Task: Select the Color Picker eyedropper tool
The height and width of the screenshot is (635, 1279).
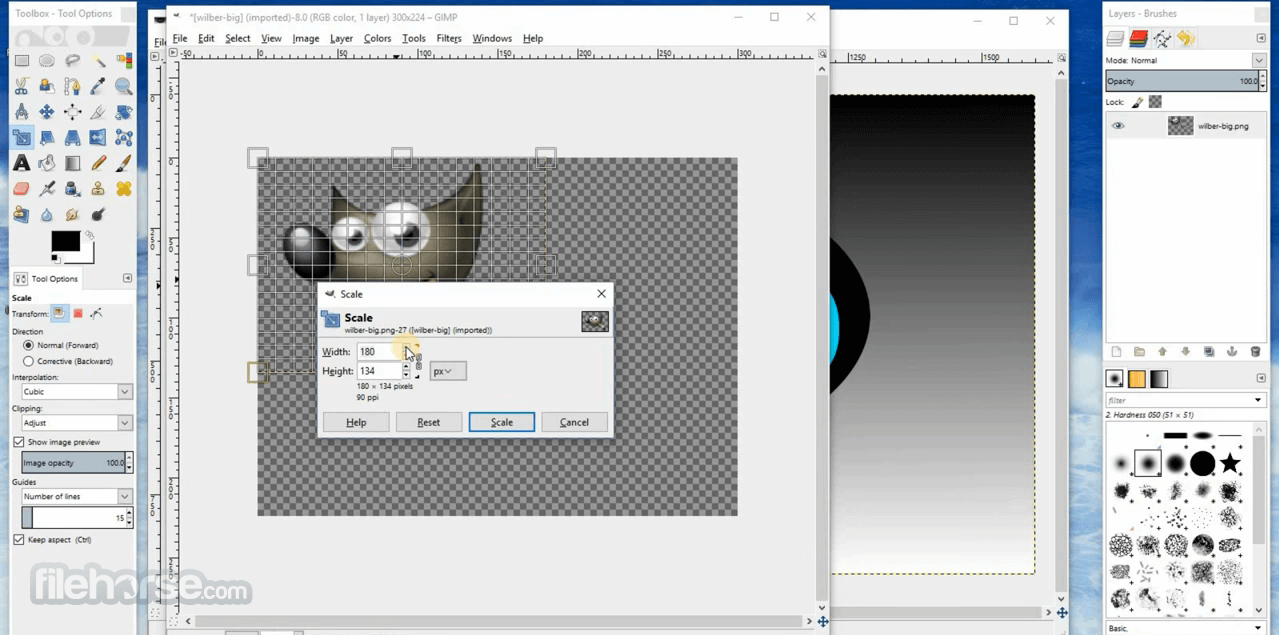Action: (x=98, y=87)
